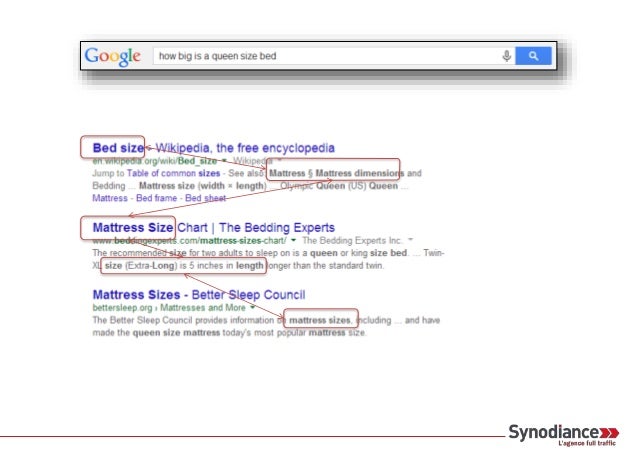Viewport: 638px width, 462px height.
Task: Click the microphone voice search icon
Action: point(506,56)
